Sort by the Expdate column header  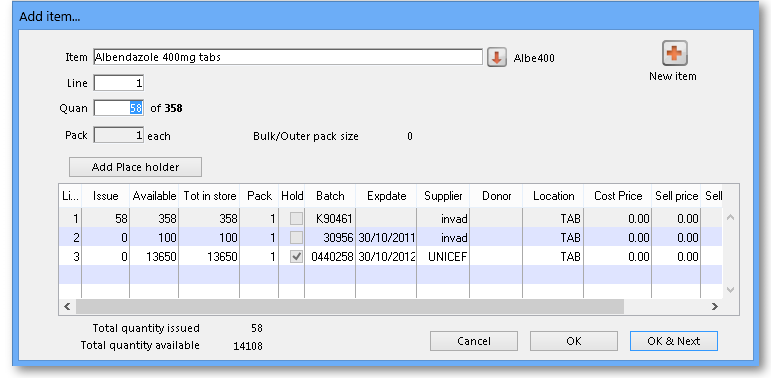tap(386, 196)
